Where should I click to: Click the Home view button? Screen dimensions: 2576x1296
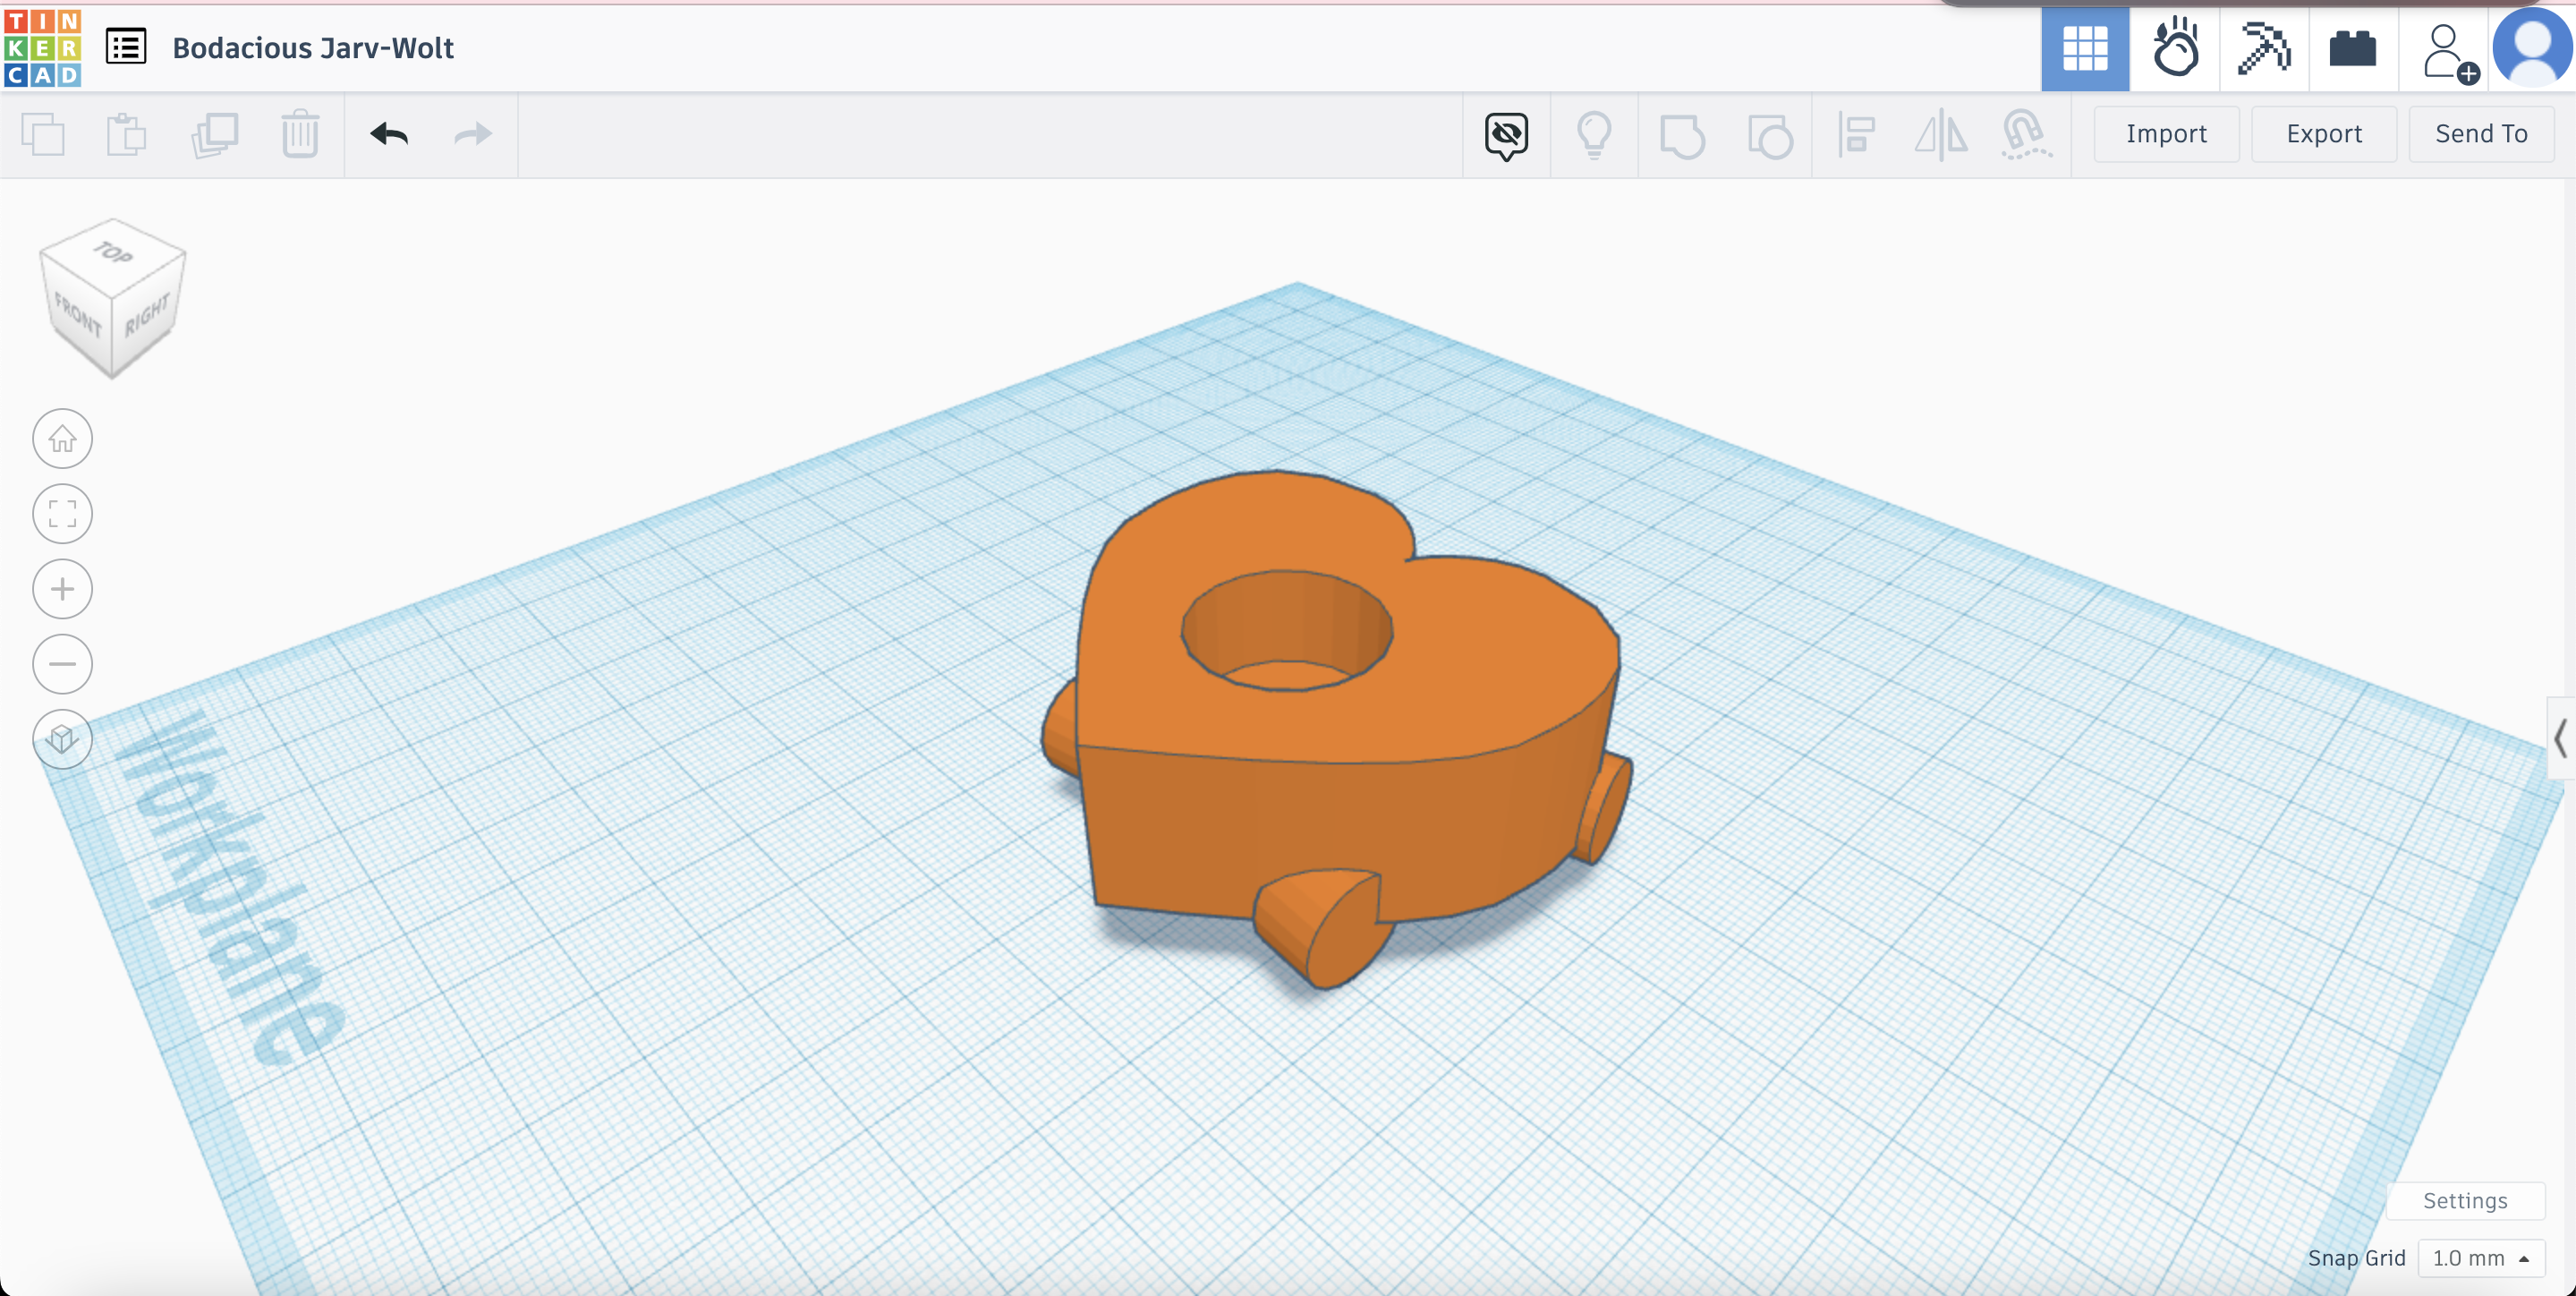(62, 438)
